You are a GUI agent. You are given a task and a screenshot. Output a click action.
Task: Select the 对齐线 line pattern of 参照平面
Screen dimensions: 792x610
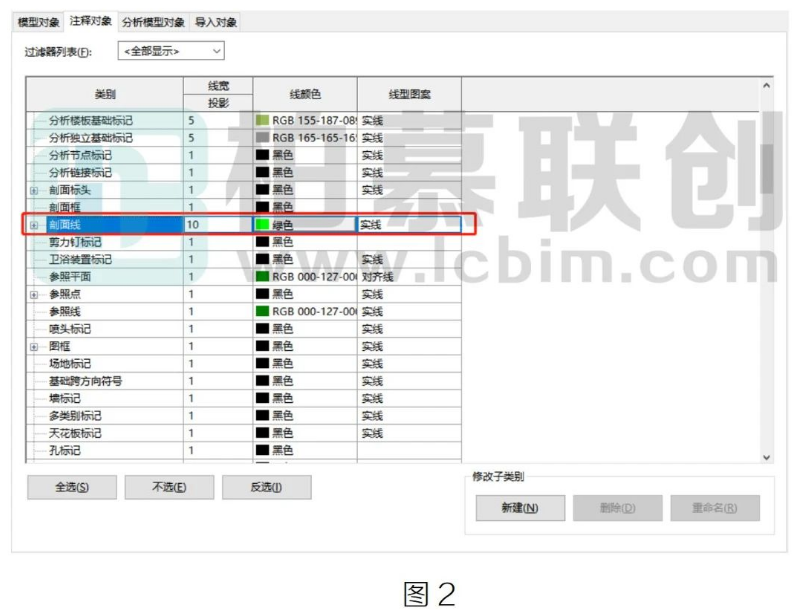point(409,277)
